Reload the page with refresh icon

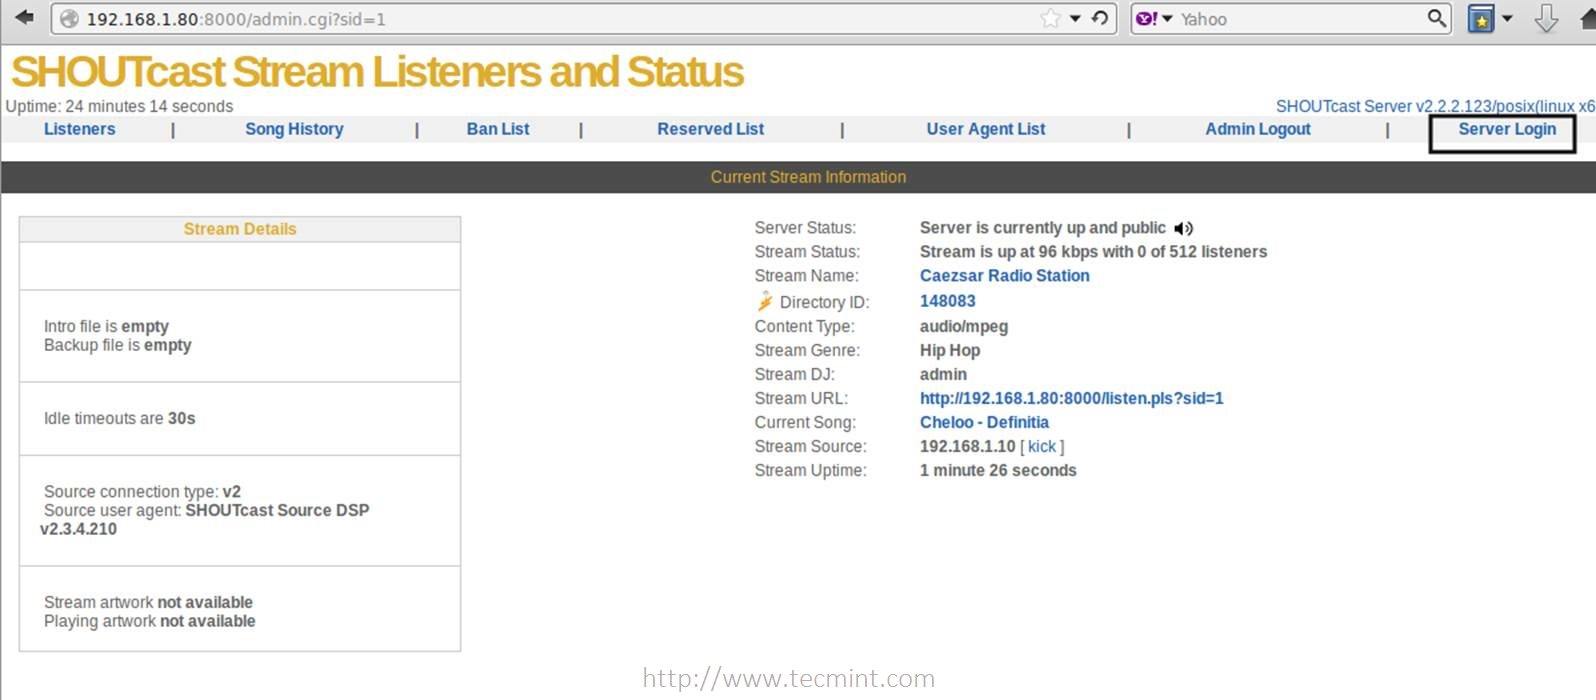click(x=1100, y=18)
